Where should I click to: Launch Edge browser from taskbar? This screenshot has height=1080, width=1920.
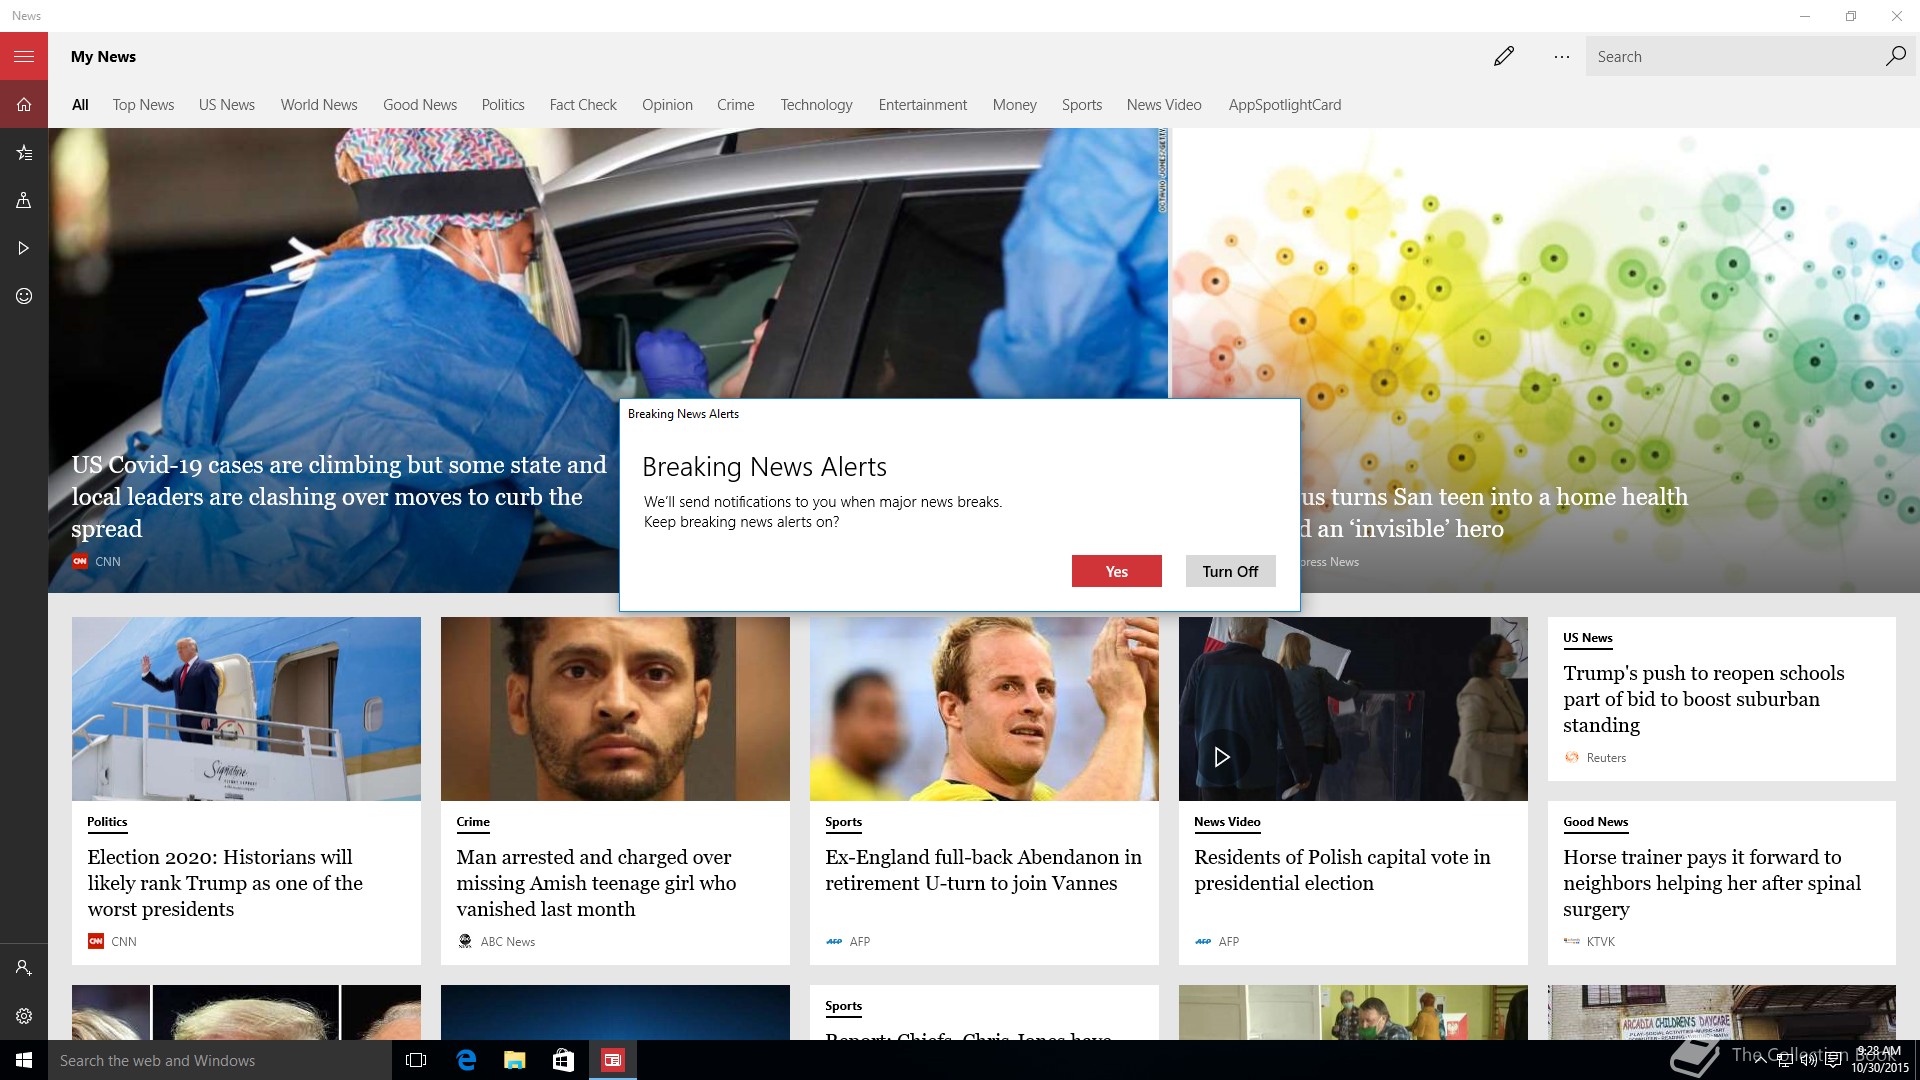coord(466,1060)
